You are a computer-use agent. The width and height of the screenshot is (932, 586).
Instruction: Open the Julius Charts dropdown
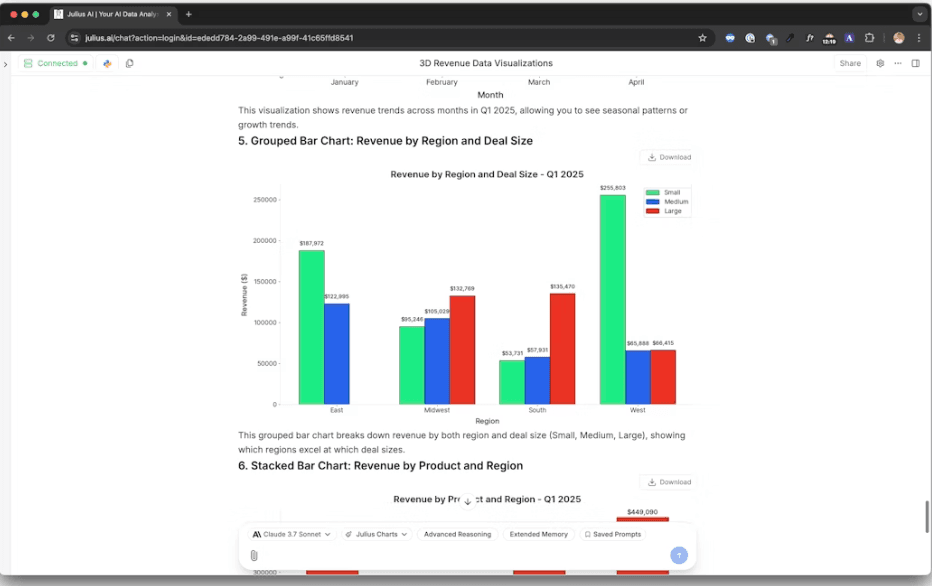tap(375, 534)
